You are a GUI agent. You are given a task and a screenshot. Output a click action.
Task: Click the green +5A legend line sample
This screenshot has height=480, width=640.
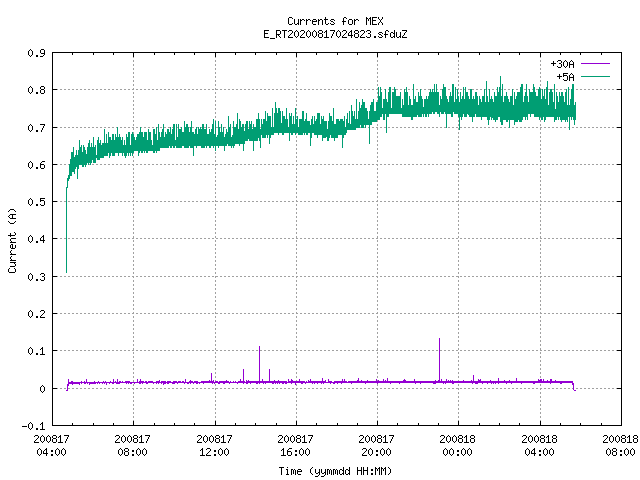click(595, 76)
